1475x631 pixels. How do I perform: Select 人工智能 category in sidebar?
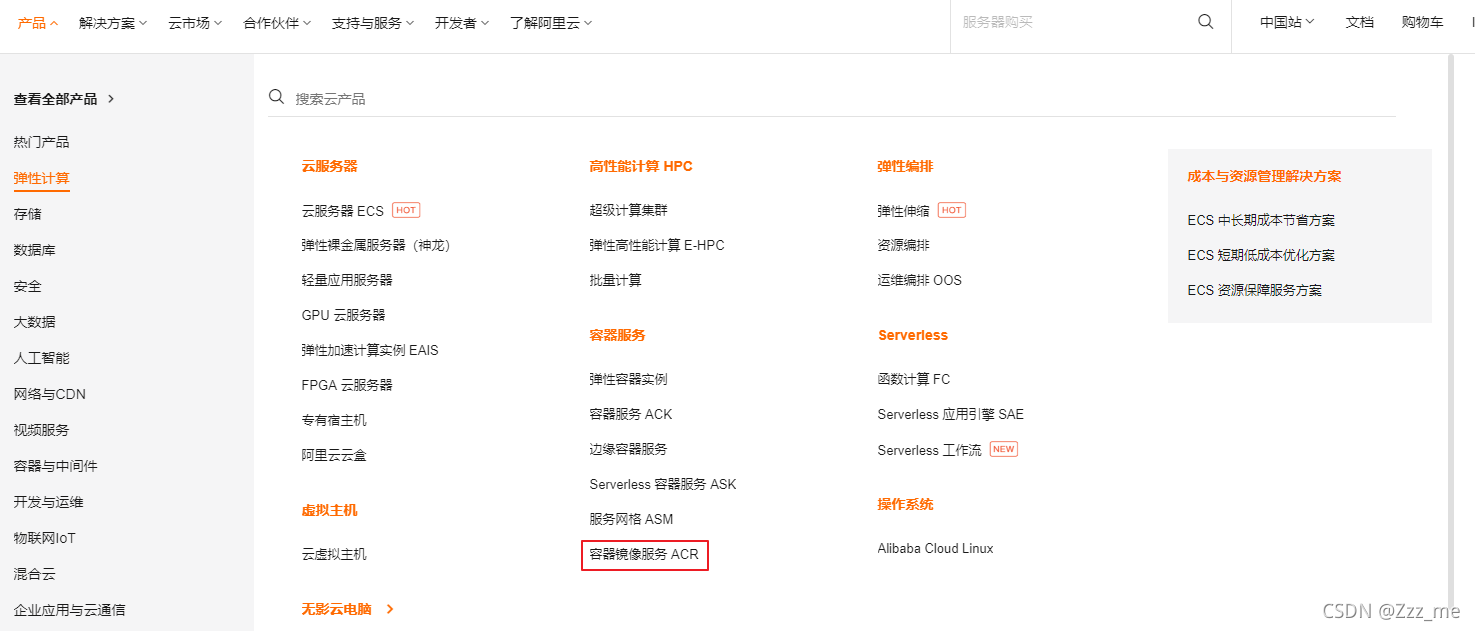[x=41, y=358]
